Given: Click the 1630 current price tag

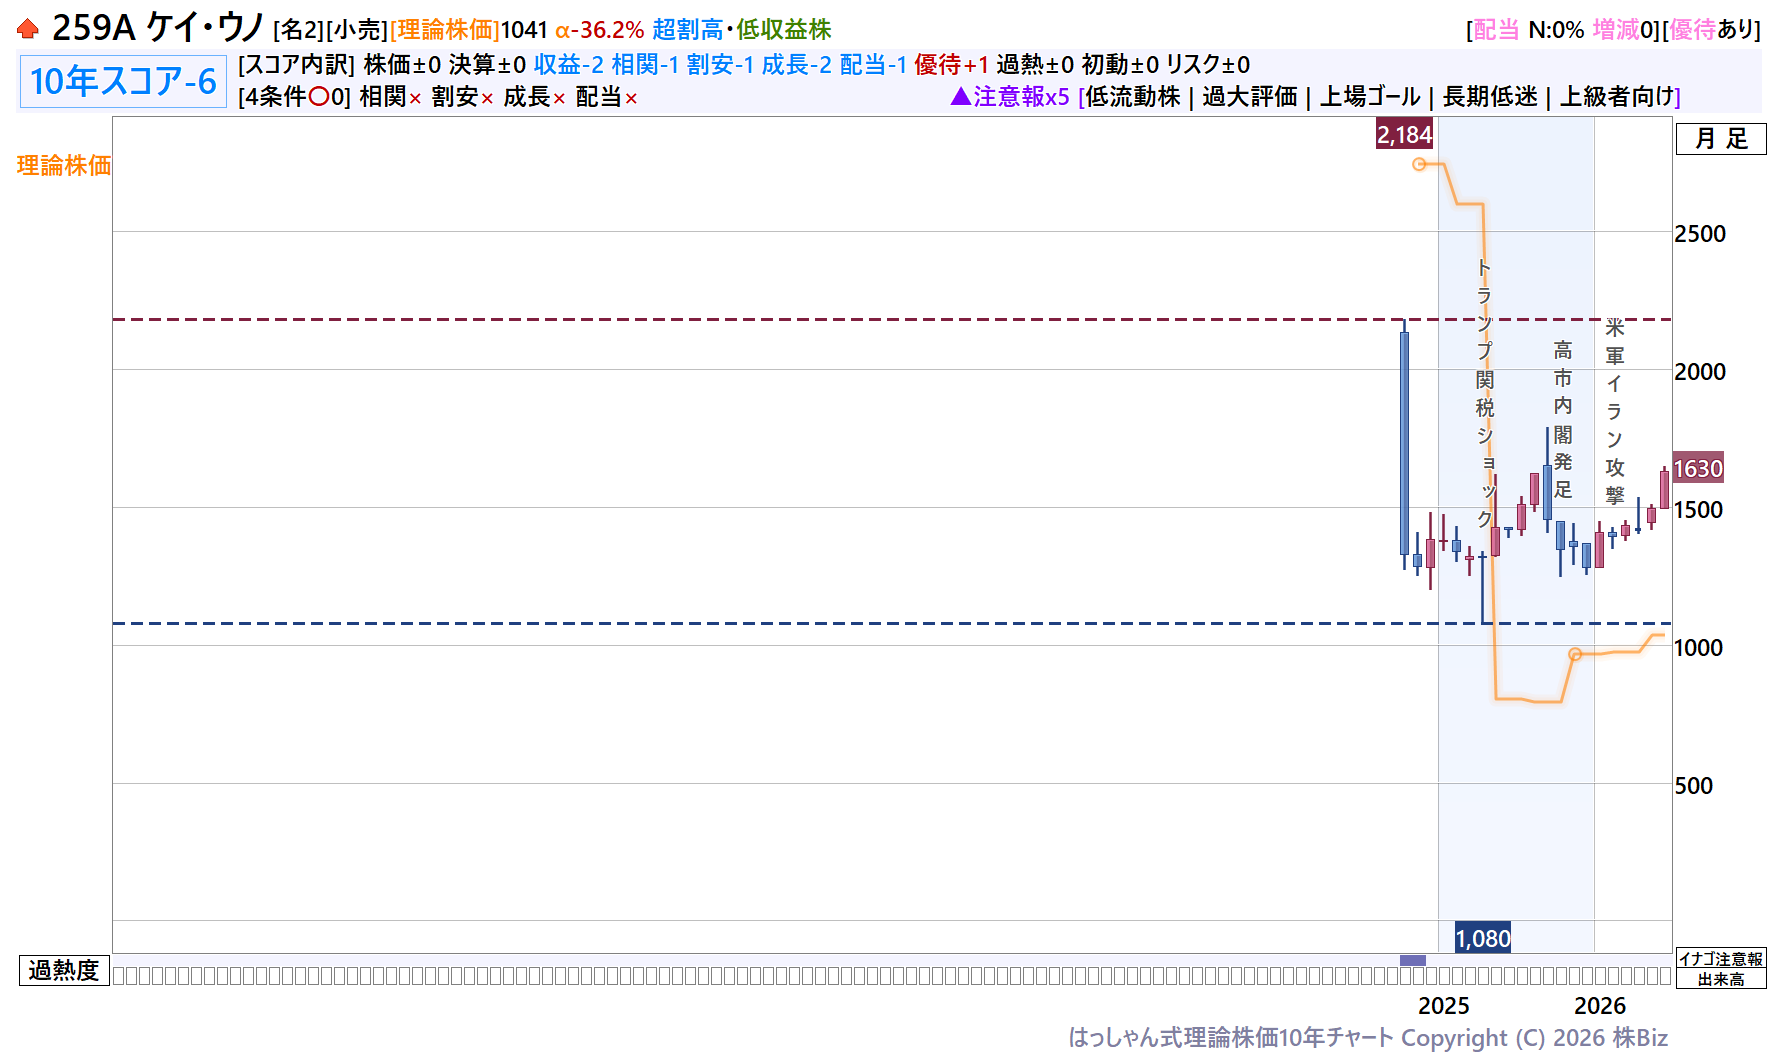Looking at the screenshot, I should pos(1698,468).
